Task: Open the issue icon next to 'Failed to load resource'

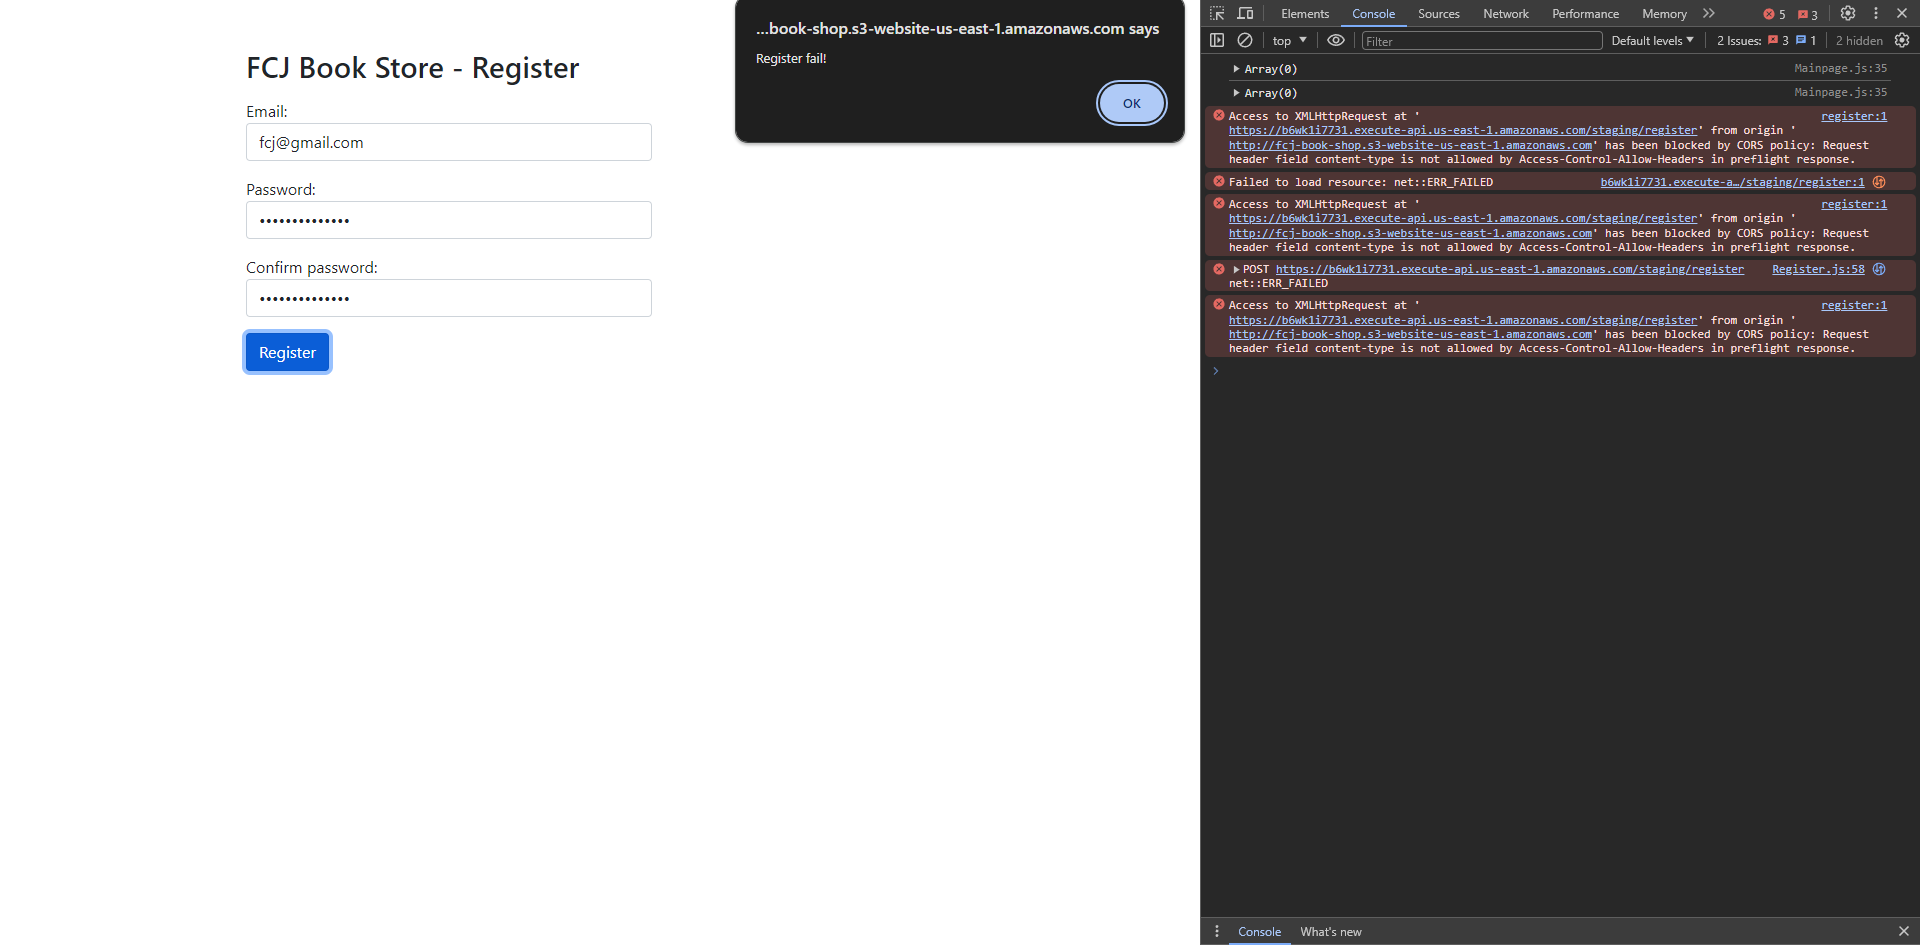Action: tap(1879, 182)
